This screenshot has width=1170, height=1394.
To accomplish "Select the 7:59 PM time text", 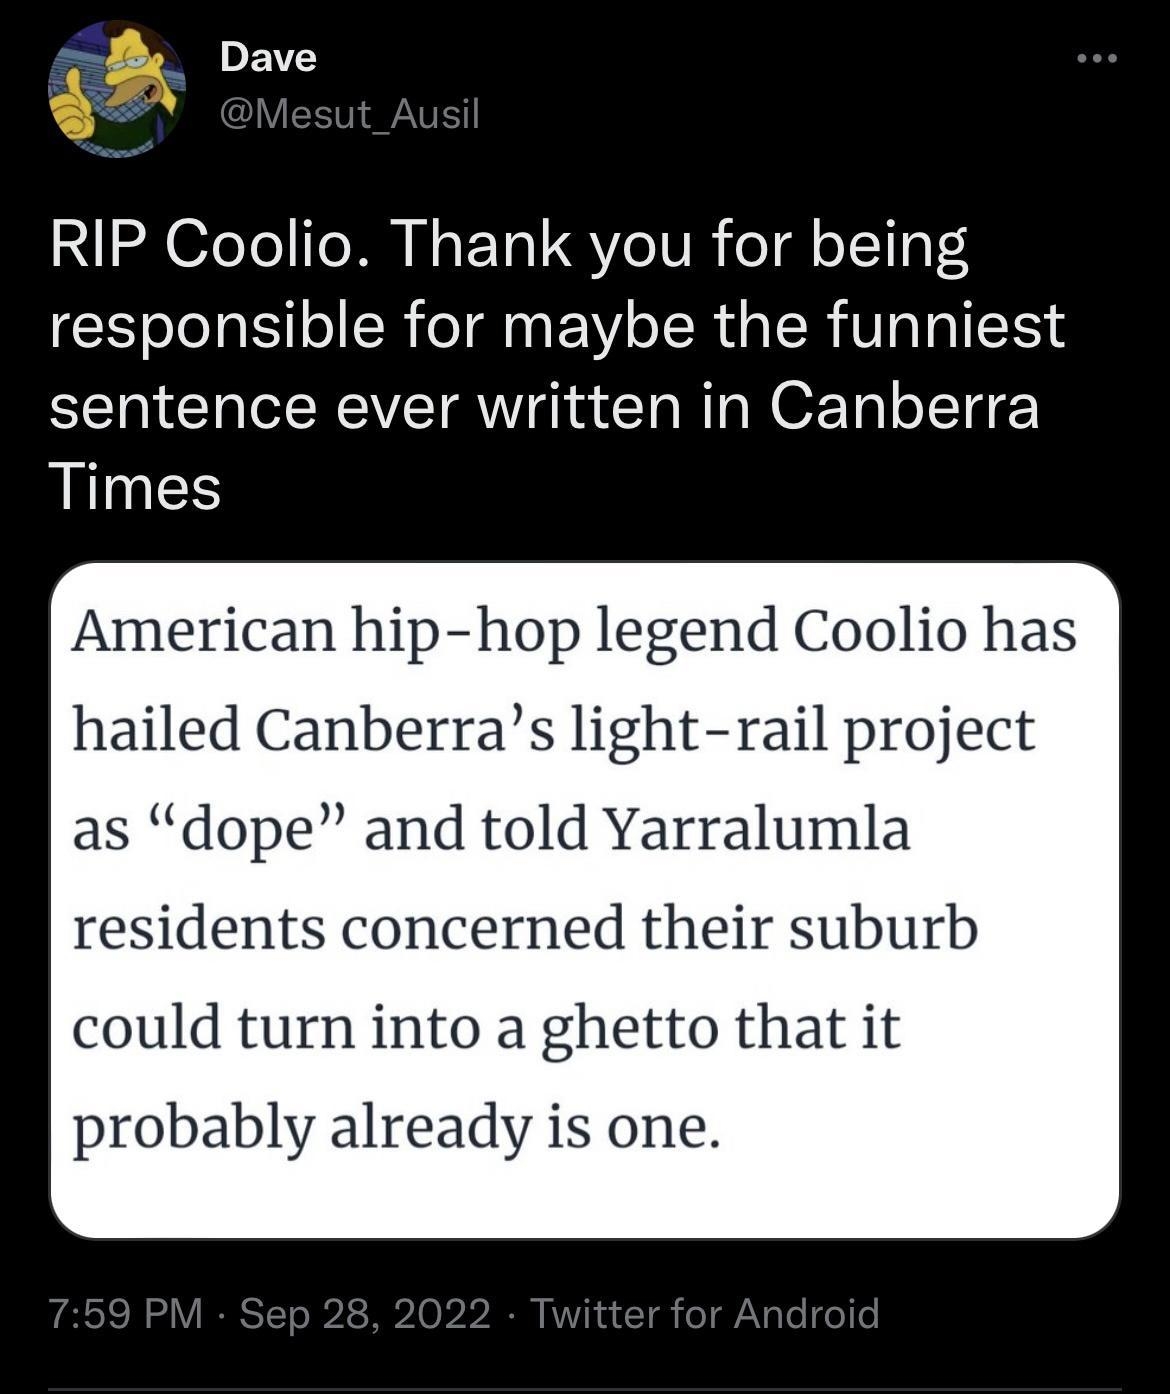I will pos(127,1312).
